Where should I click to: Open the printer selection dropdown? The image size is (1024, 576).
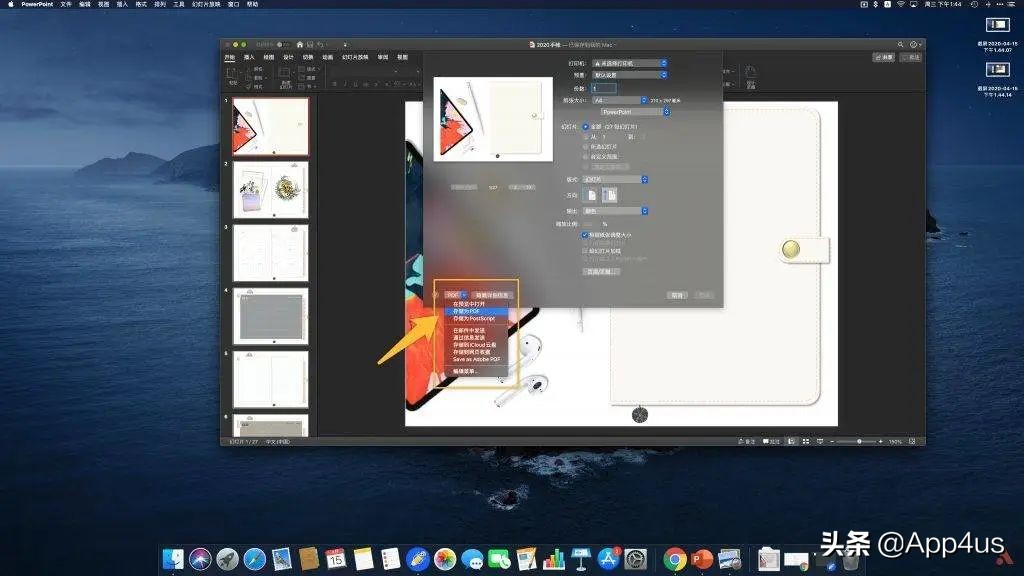click(625, 63)
